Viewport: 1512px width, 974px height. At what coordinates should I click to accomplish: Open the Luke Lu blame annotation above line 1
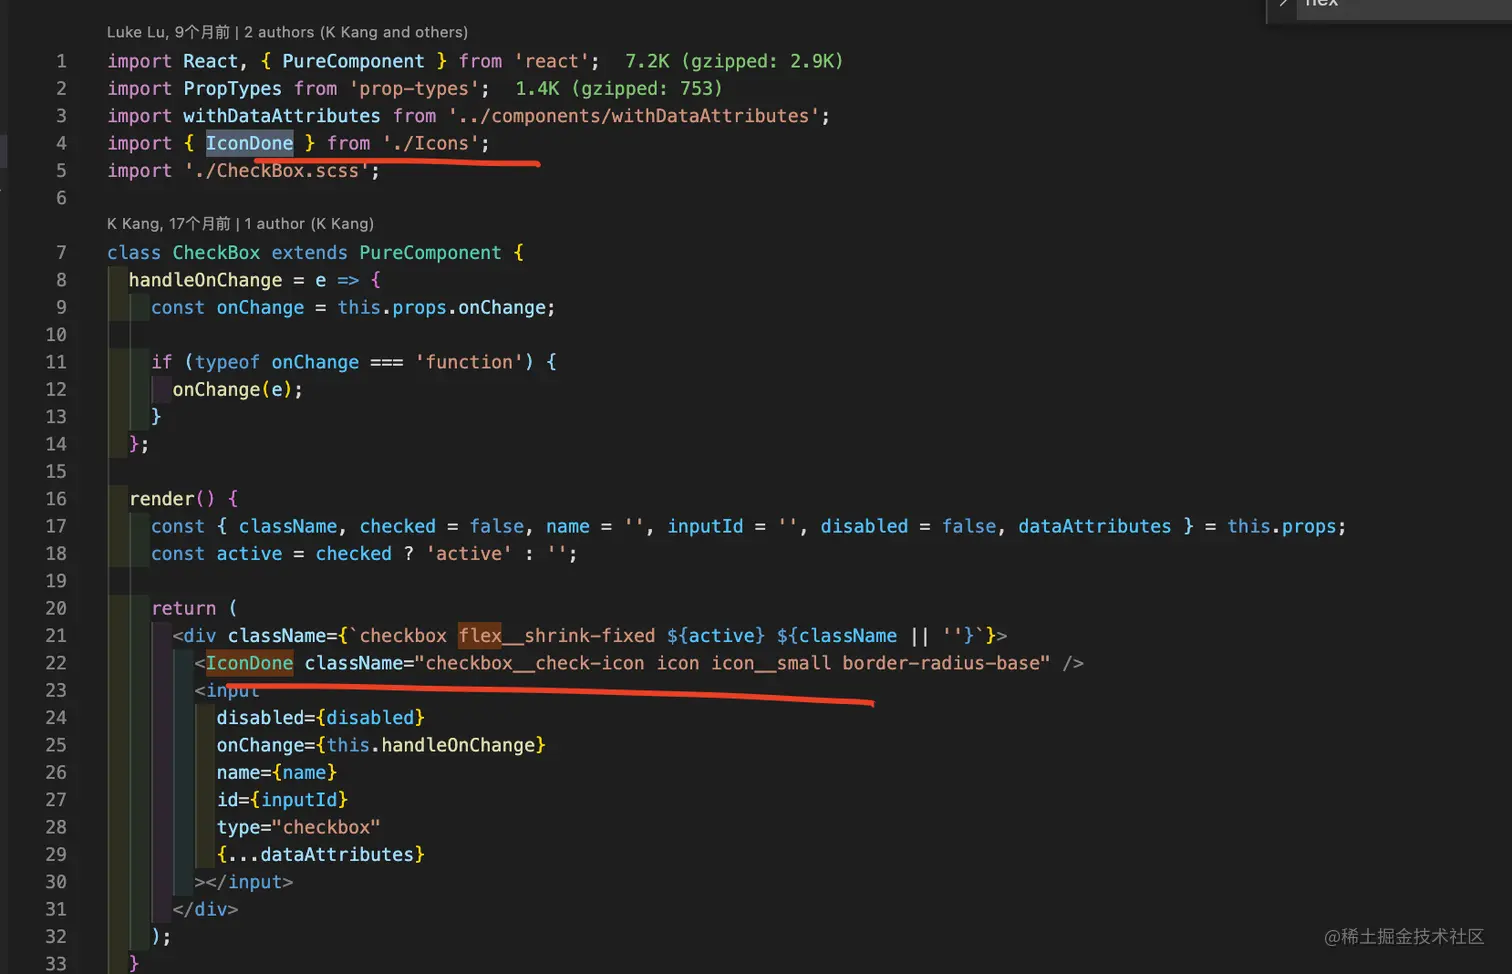(x=287, y=32)
